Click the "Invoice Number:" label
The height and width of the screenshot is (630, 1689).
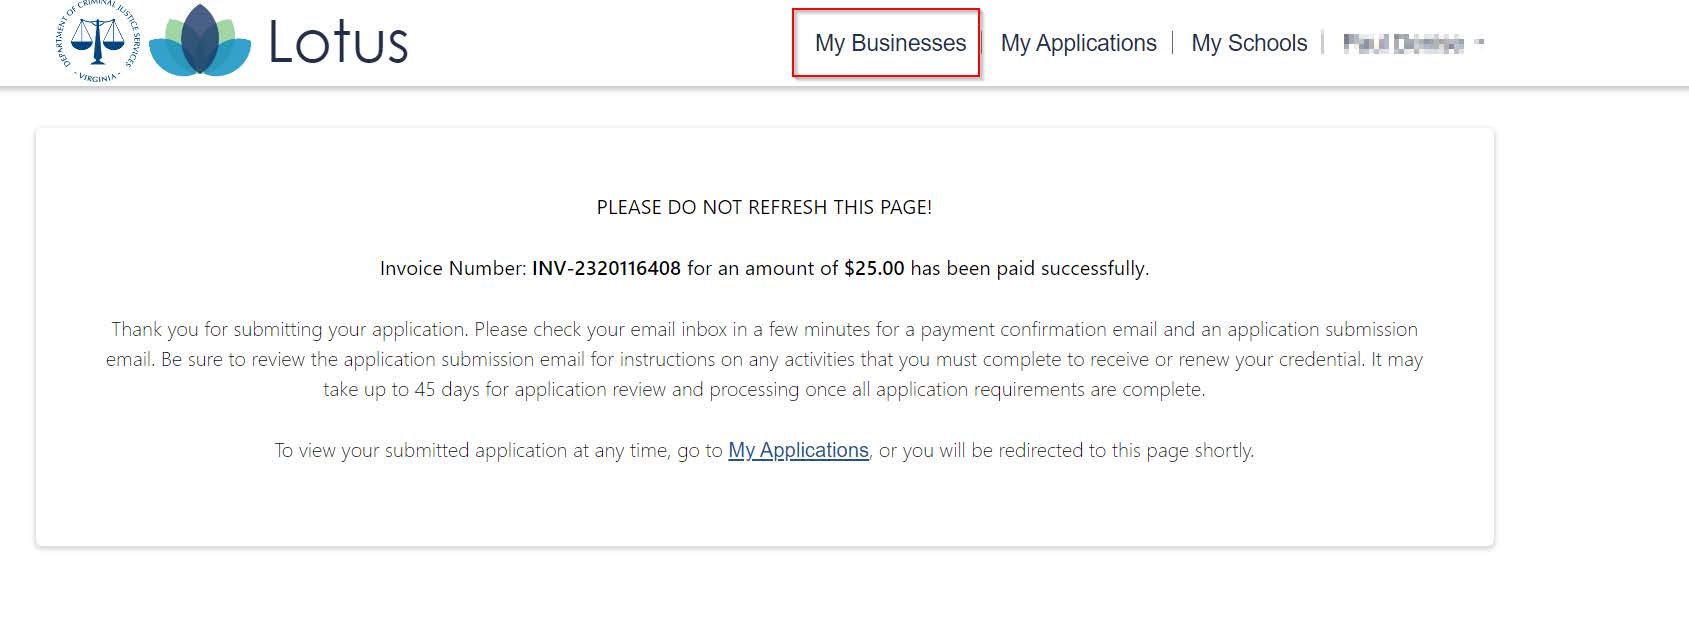[x=452, y=268]
